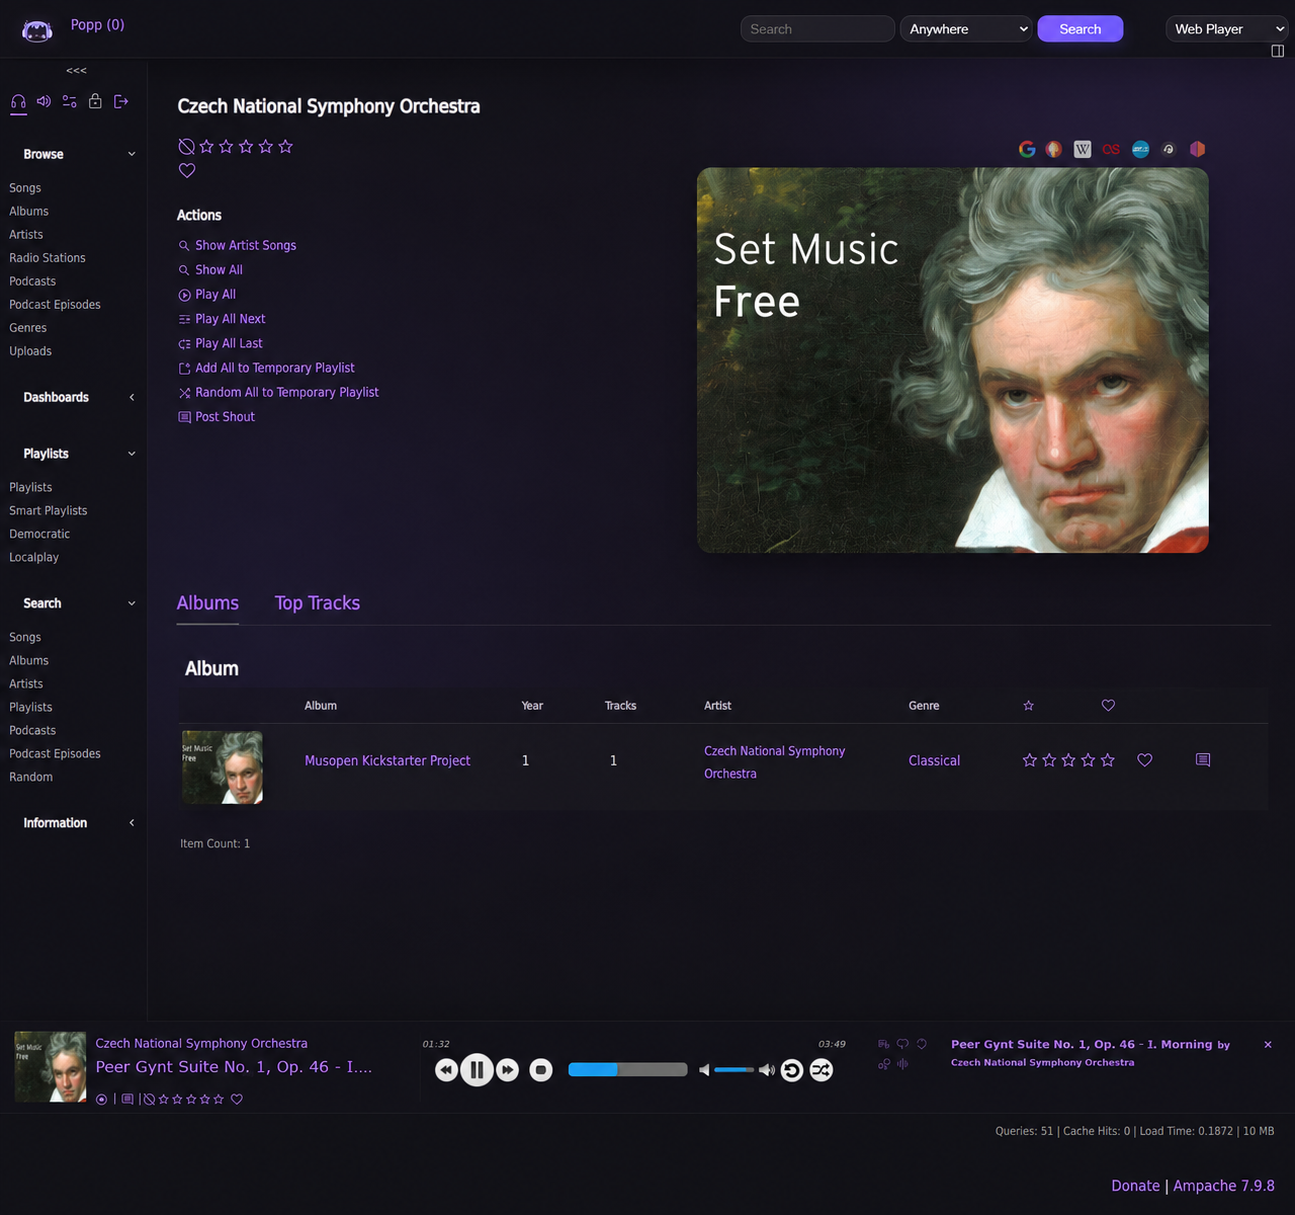Image resolution: width=1295 pixels, height=1215 pixels.
Task: Click the visualizer waveform icon in player
Action: pos(903,1064)
